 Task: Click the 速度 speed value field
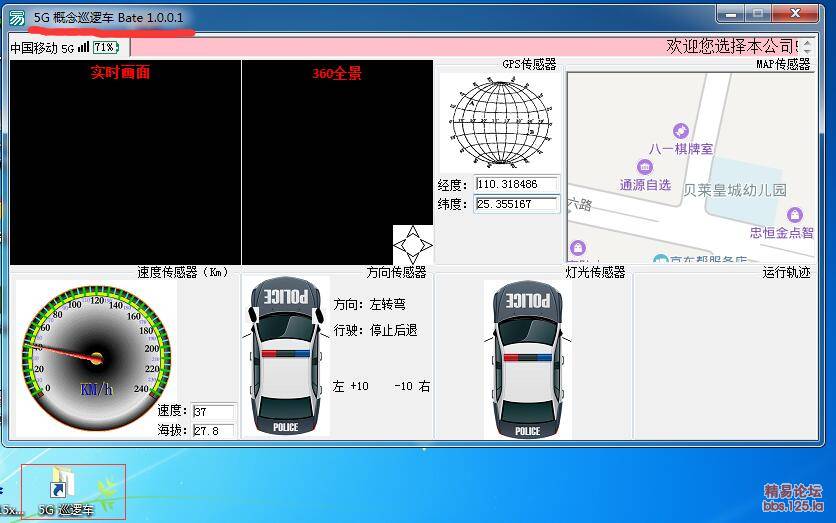pos(213,412)
